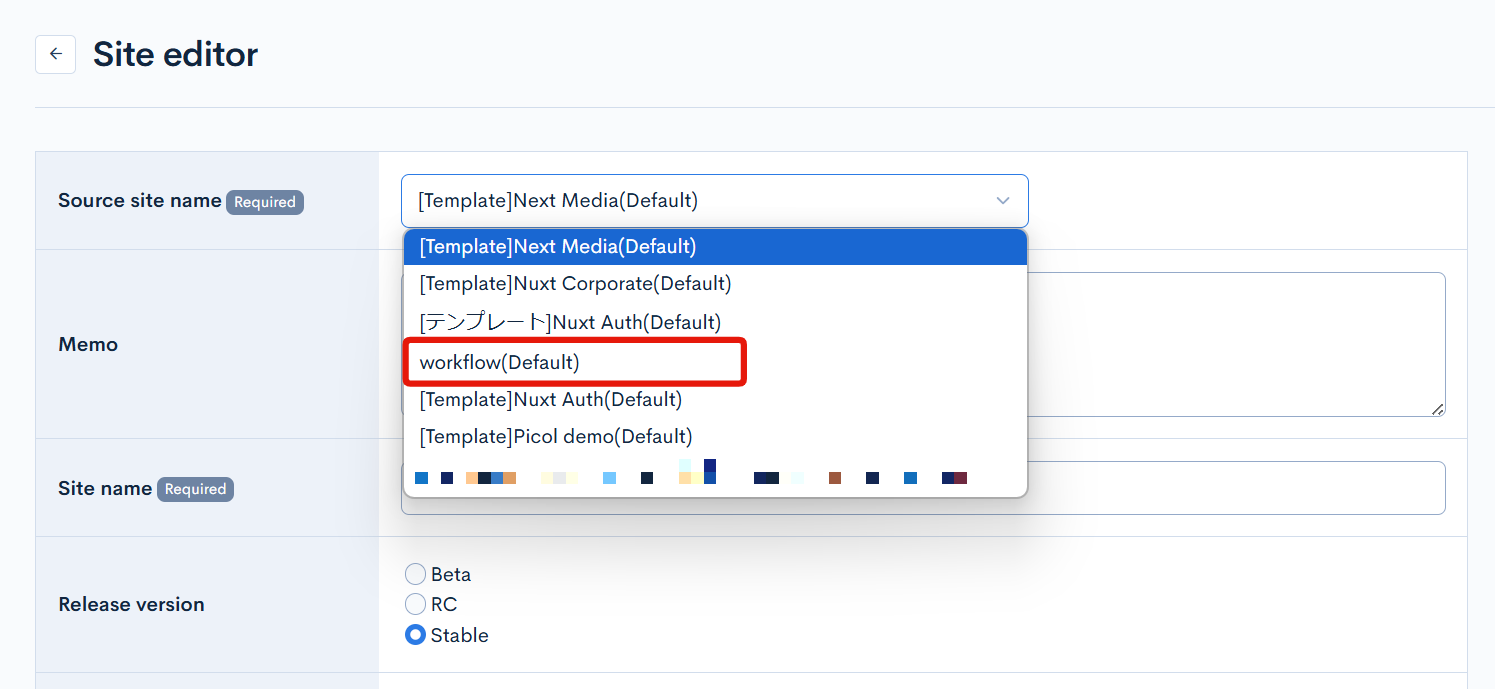Click inside the Memo text area
Screen dimensions: 1495x689
click(x=1235, y=343)
